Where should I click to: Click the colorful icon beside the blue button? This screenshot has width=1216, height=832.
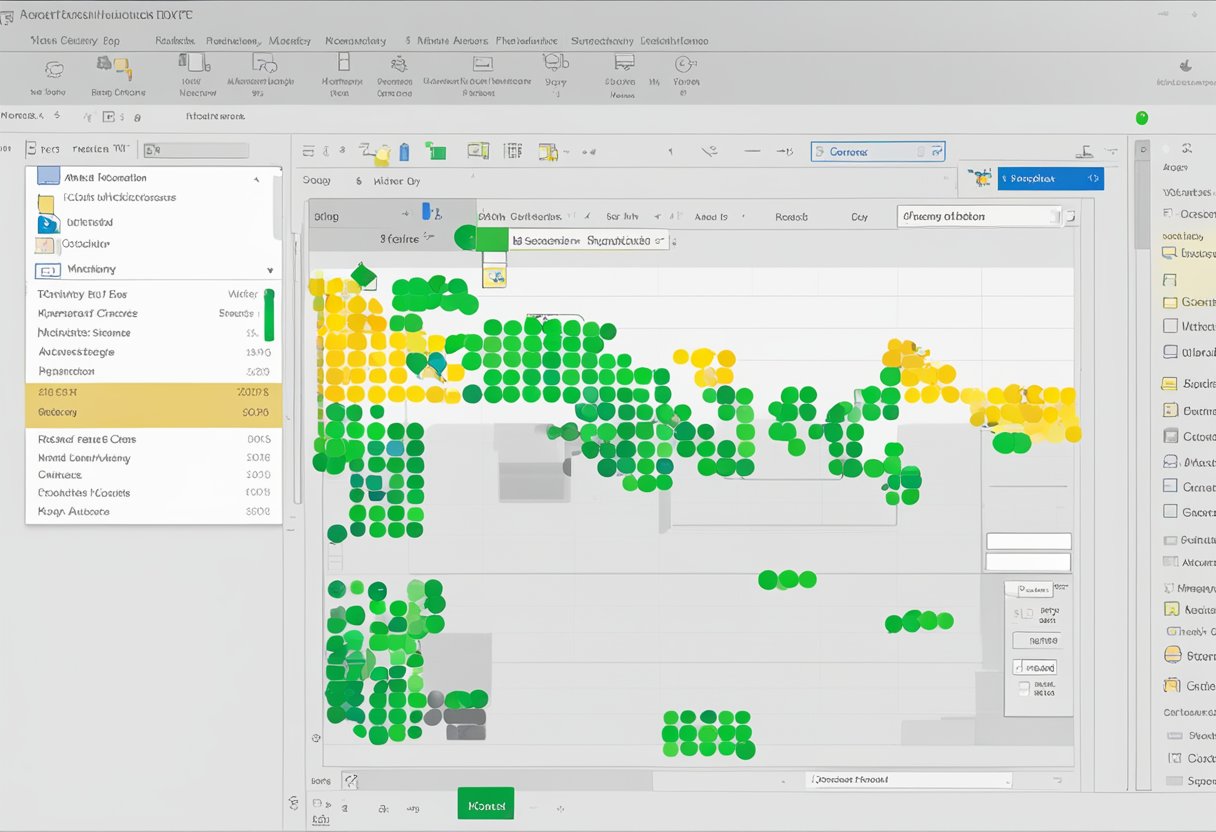pyautogui.click(x=981, y=178)
